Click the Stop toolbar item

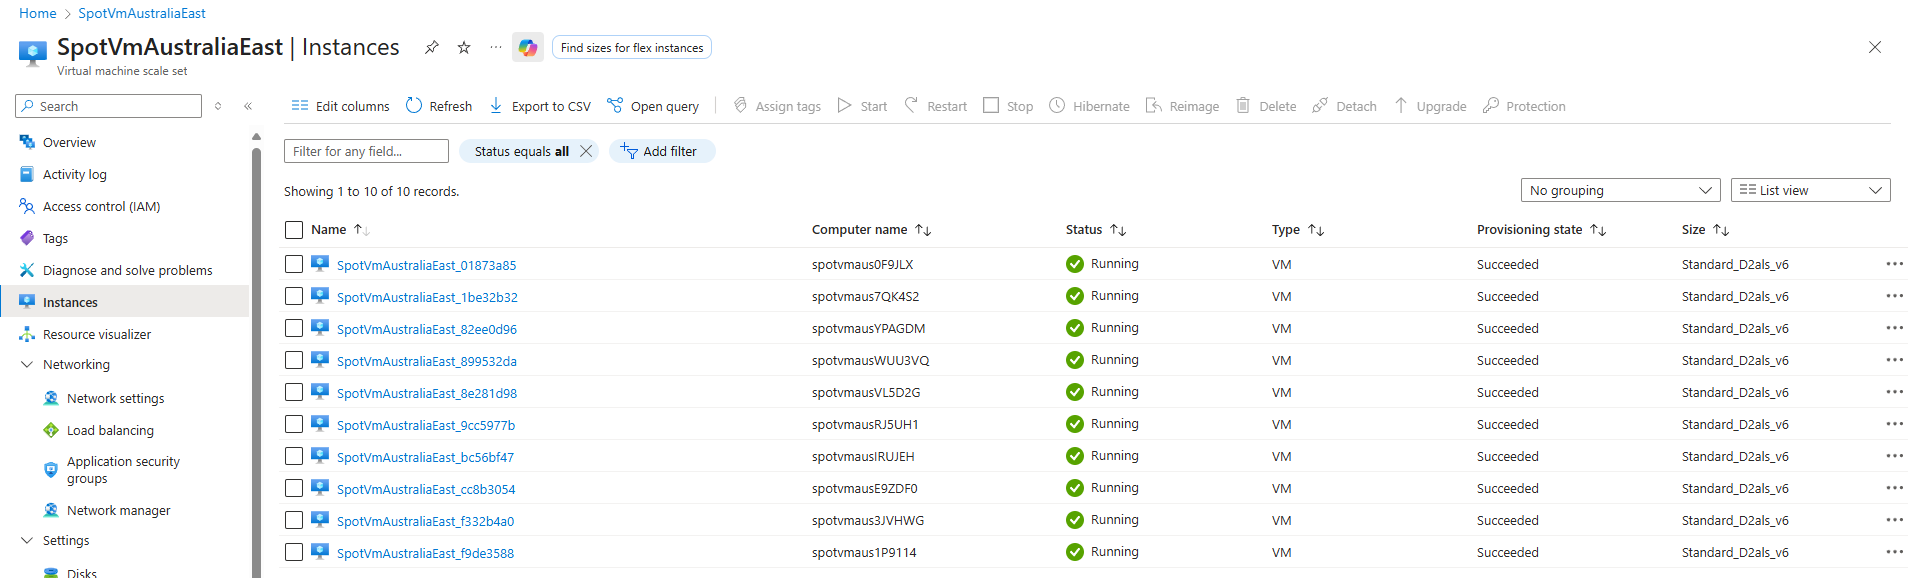tap(1008, 106)
